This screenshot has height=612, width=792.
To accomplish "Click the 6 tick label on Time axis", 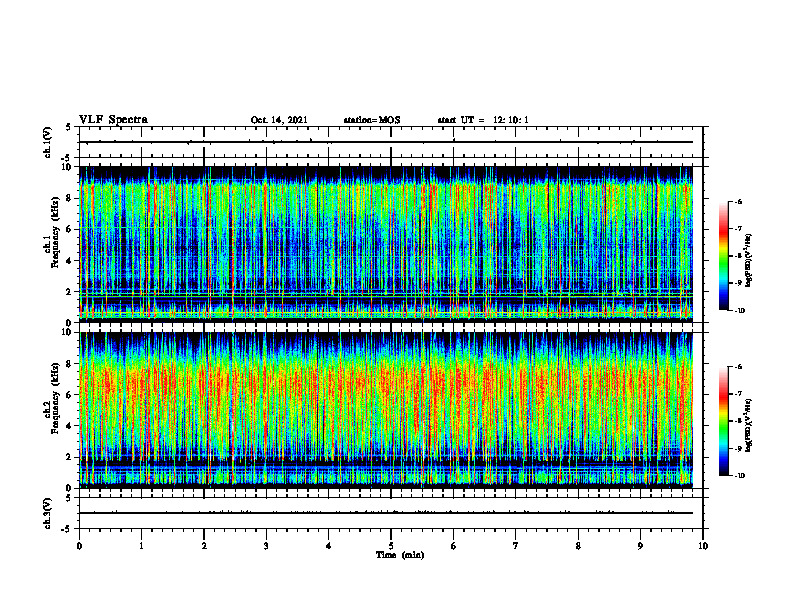I will pos(454,546).
